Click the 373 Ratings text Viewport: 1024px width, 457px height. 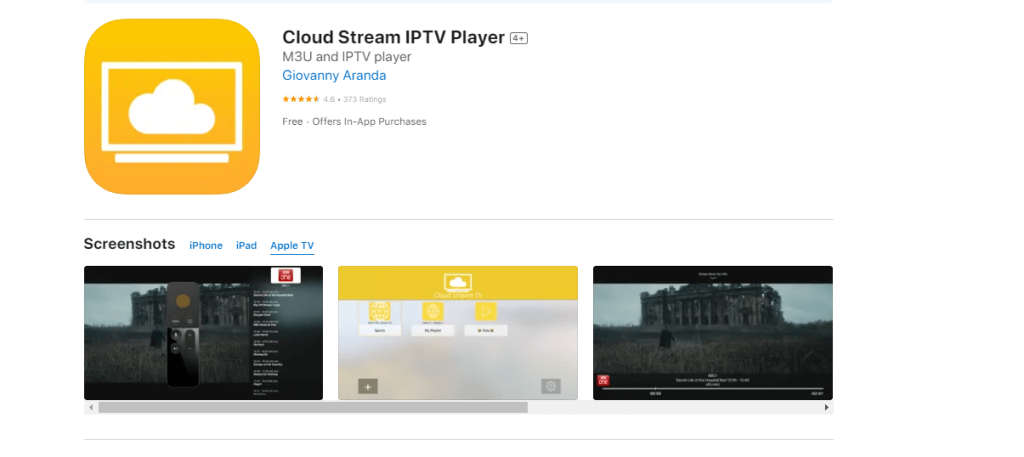364,99
